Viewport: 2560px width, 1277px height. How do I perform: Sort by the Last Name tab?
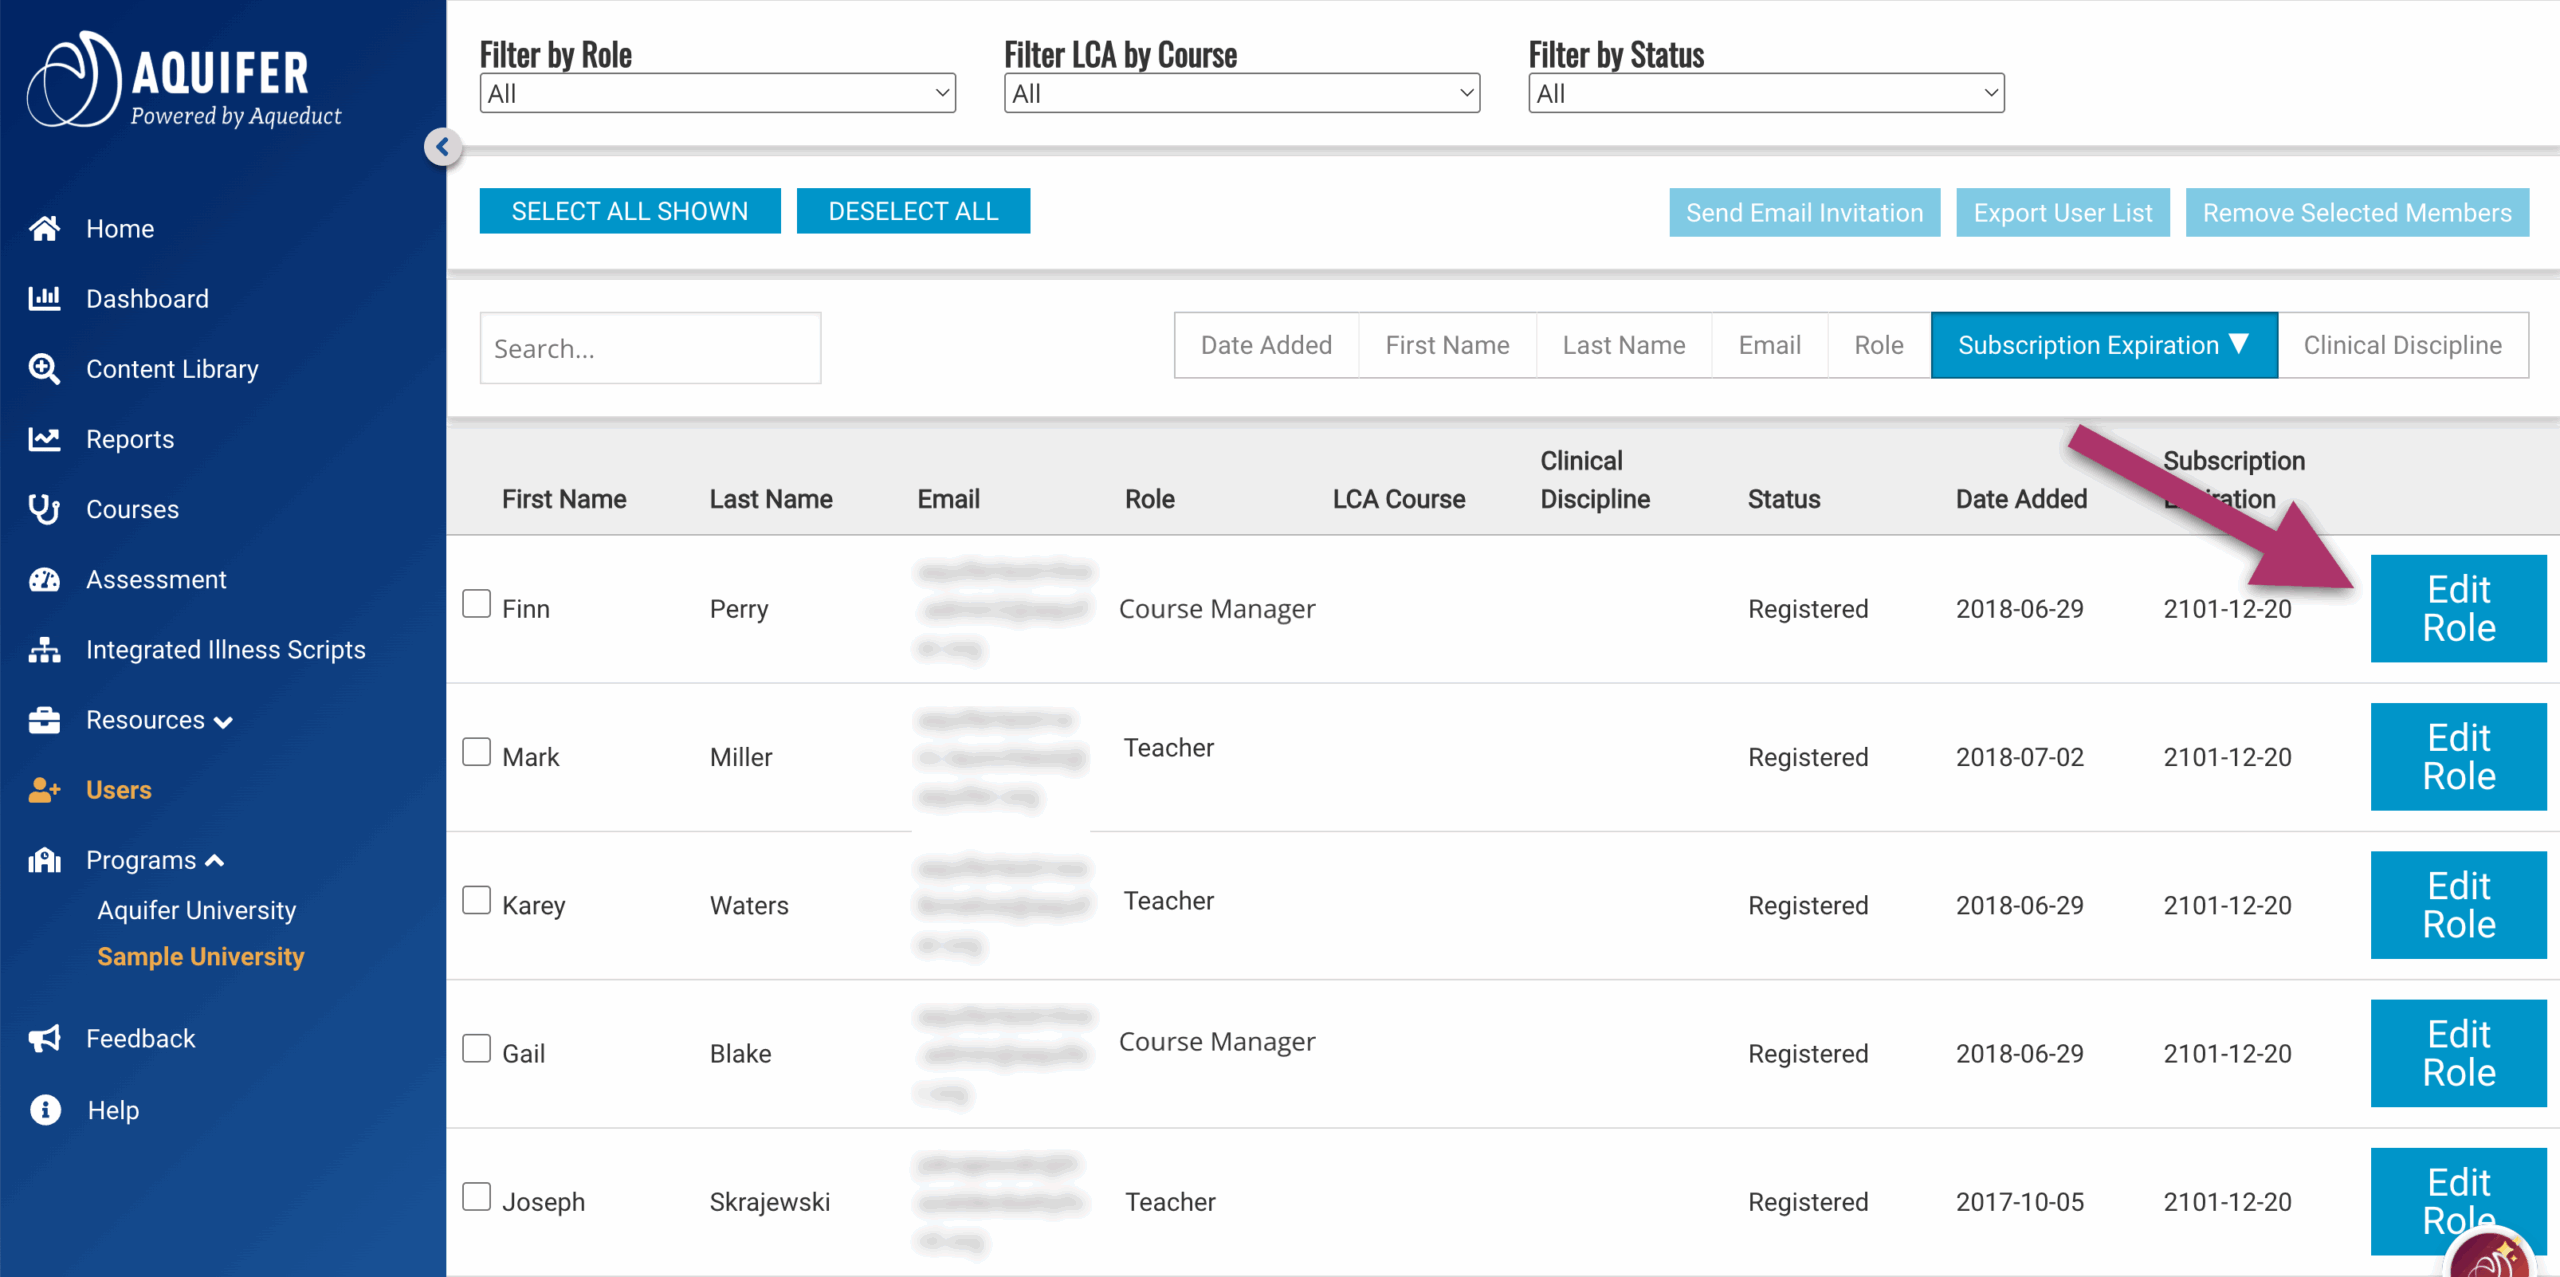point(1623,345)
